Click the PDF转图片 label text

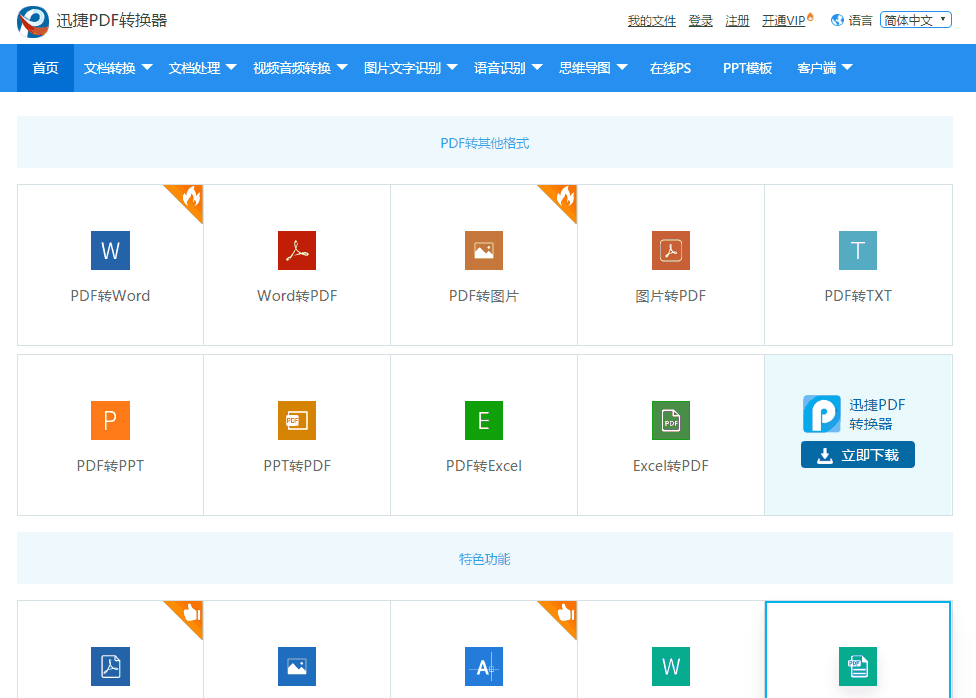click(x=484, y=296)
